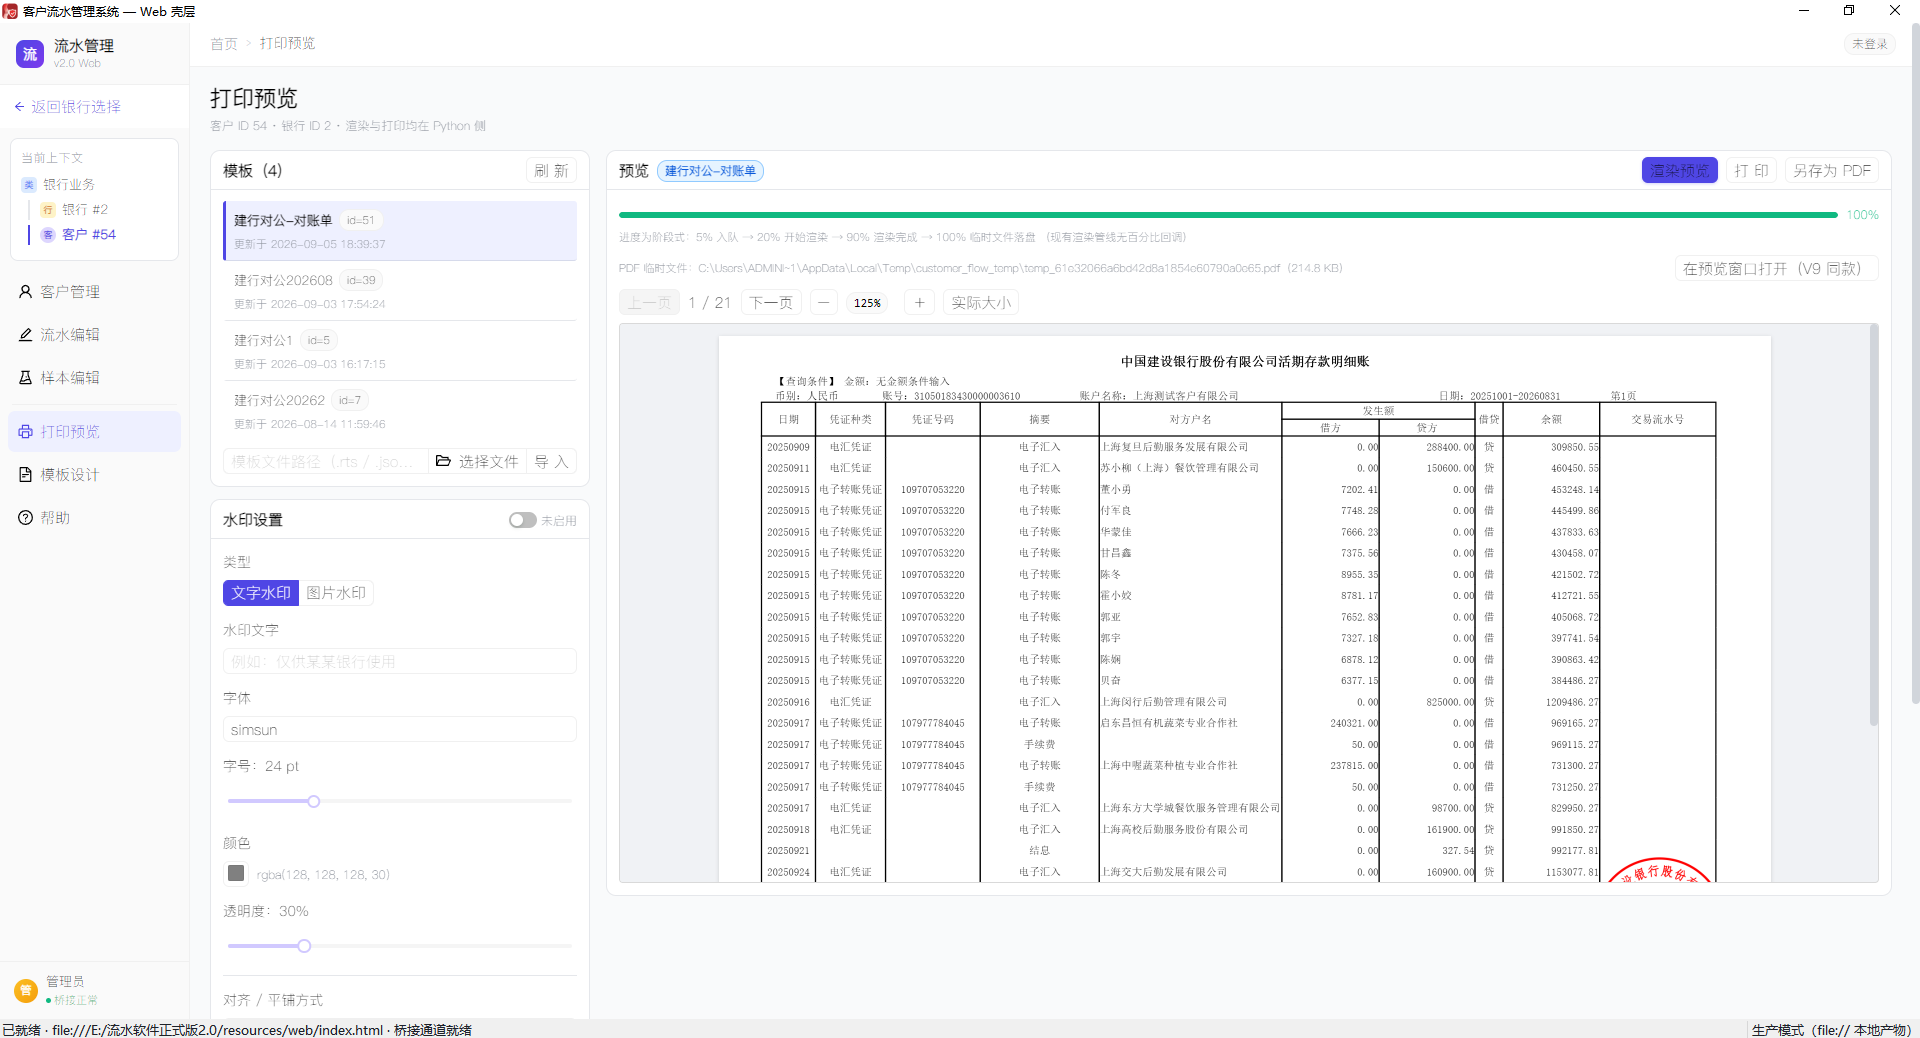Image resolution: width=1920 pixels, height=1038 pixels.
Task: Focus the 水印文字 input field
Action: pyautogui.click(x=400, y=662)
